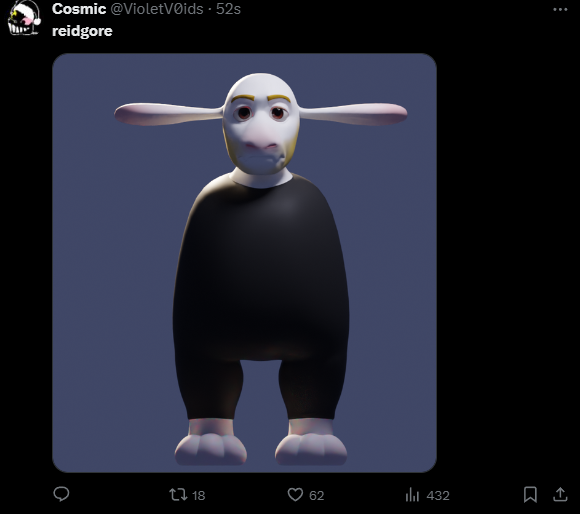Click the display name Cosmic

coord(79,9)
